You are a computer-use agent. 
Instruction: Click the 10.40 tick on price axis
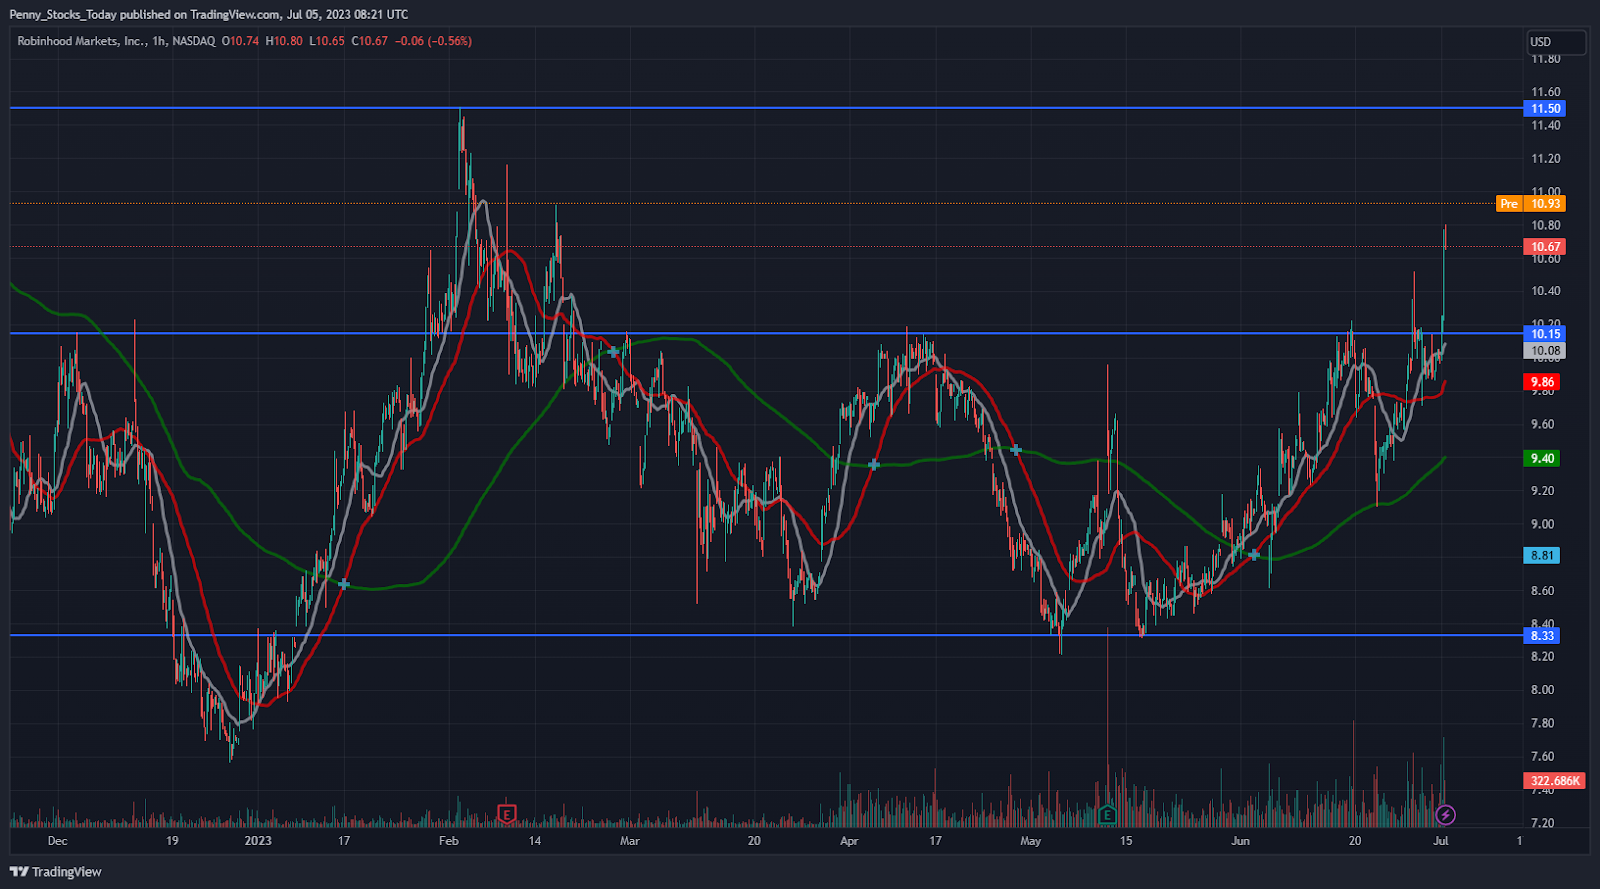coord(1546,291)
